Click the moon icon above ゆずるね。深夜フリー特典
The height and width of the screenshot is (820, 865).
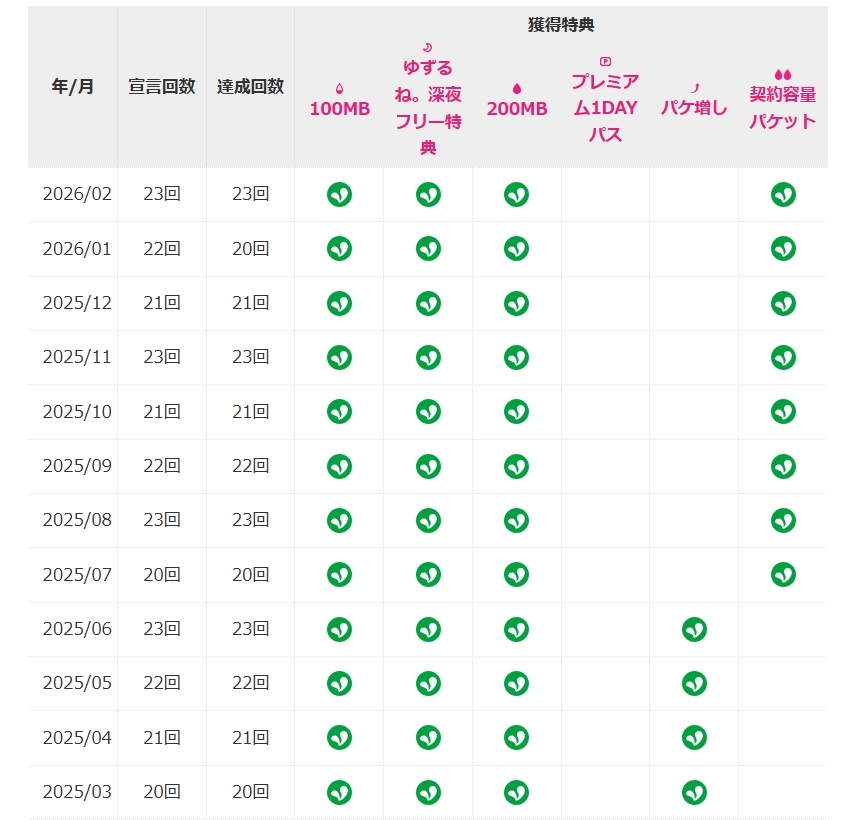(x=428, y=47)
